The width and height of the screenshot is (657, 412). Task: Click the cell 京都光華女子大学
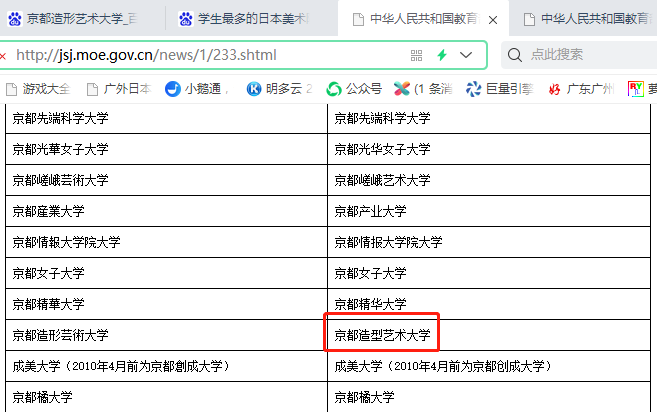166,149
